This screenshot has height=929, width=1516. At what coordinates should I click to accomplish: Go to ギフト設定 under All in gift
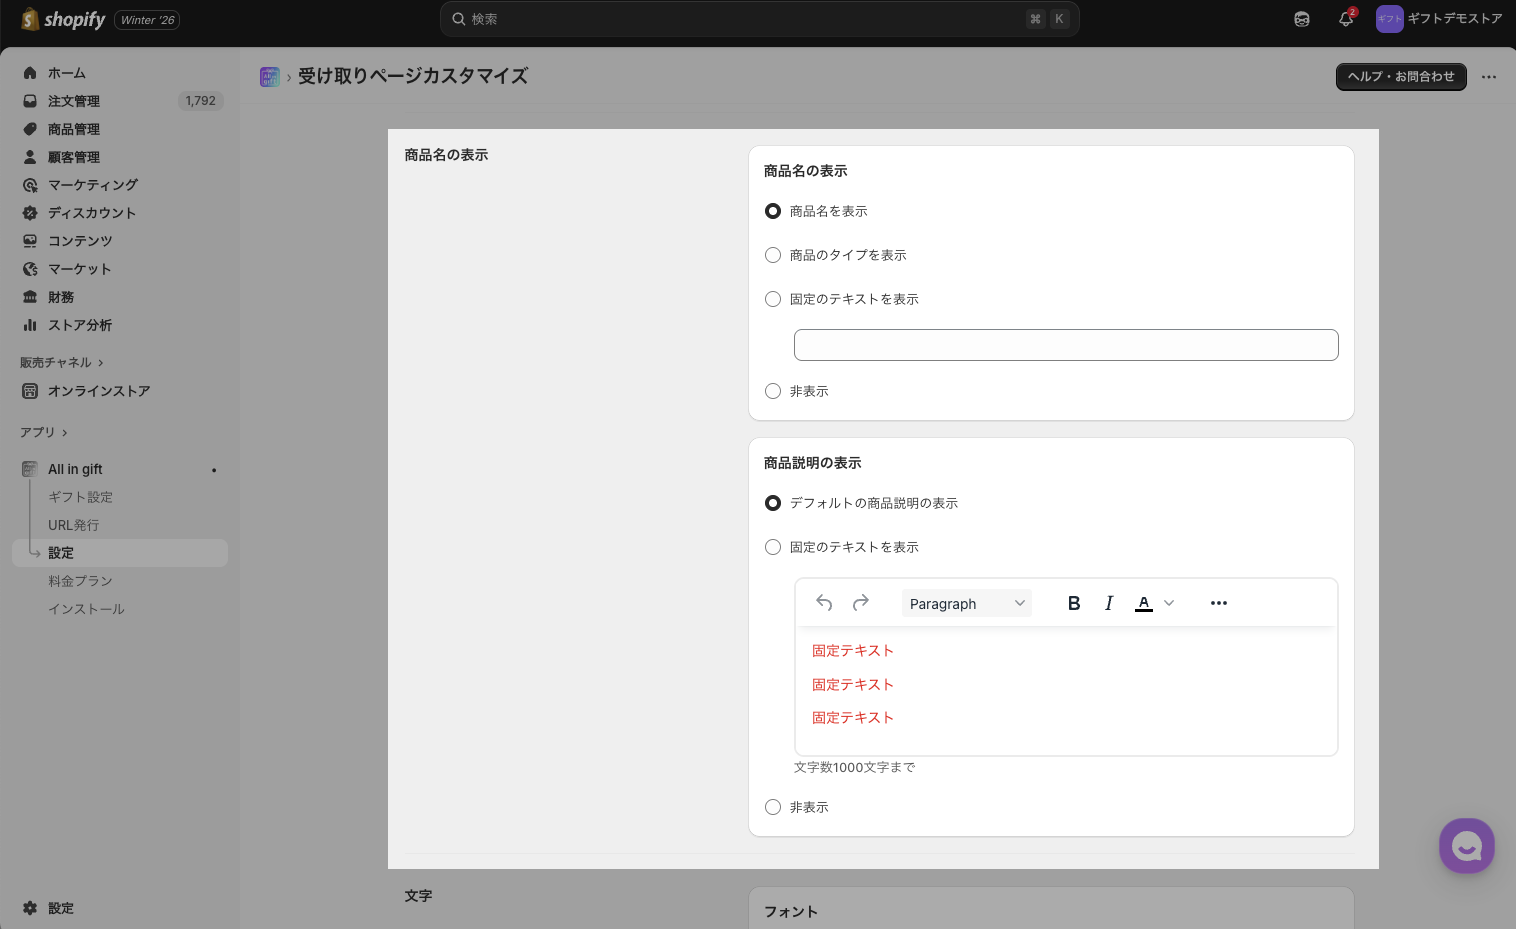click(80, 497)
